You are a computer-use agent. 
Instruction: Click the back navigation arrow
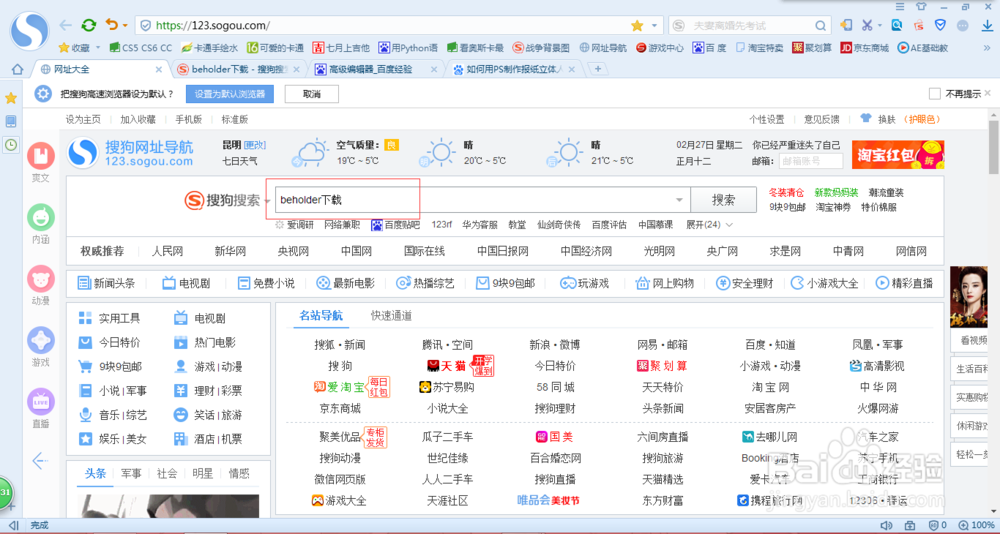tap(65, 26)
